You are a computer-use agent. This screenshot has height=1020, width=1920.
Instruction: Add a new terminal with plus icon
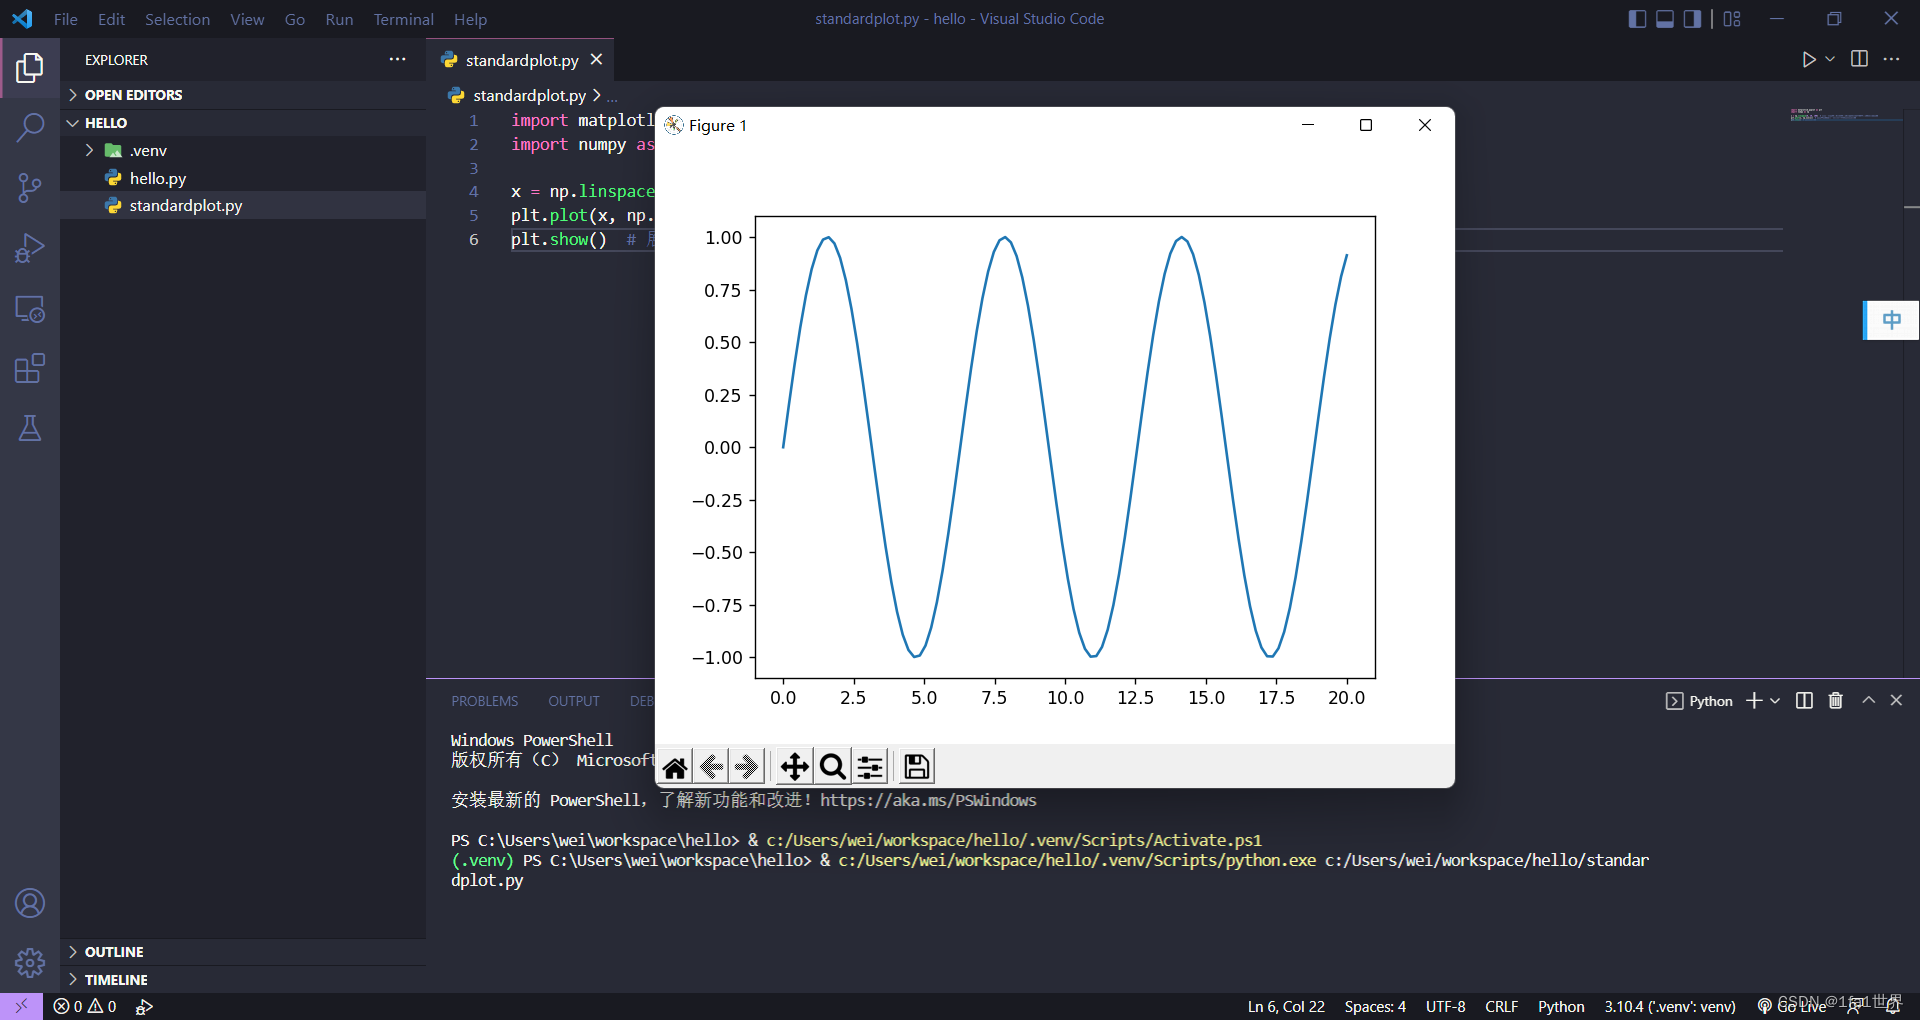pos(1754,701)
